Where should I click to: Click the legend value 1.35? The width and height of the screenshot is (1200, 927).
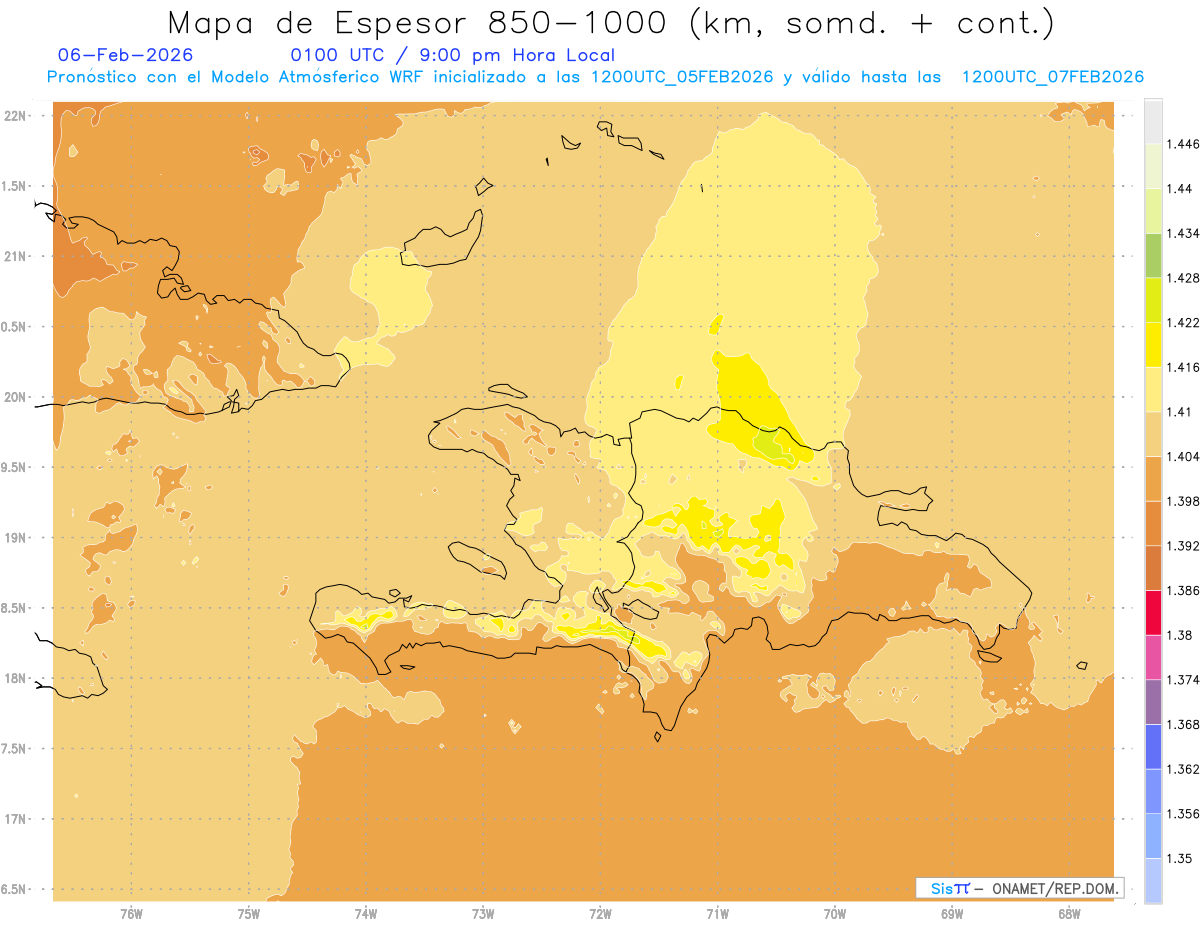tap(1179, 858)
